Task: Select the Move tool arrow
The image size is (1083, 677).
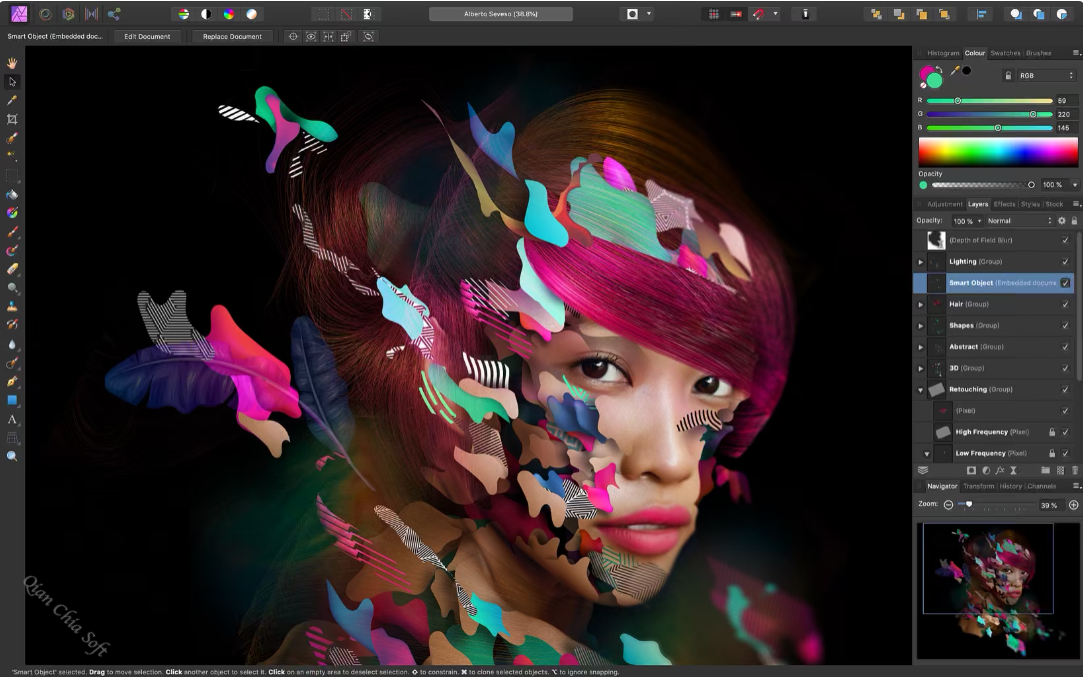Action: 12,82
